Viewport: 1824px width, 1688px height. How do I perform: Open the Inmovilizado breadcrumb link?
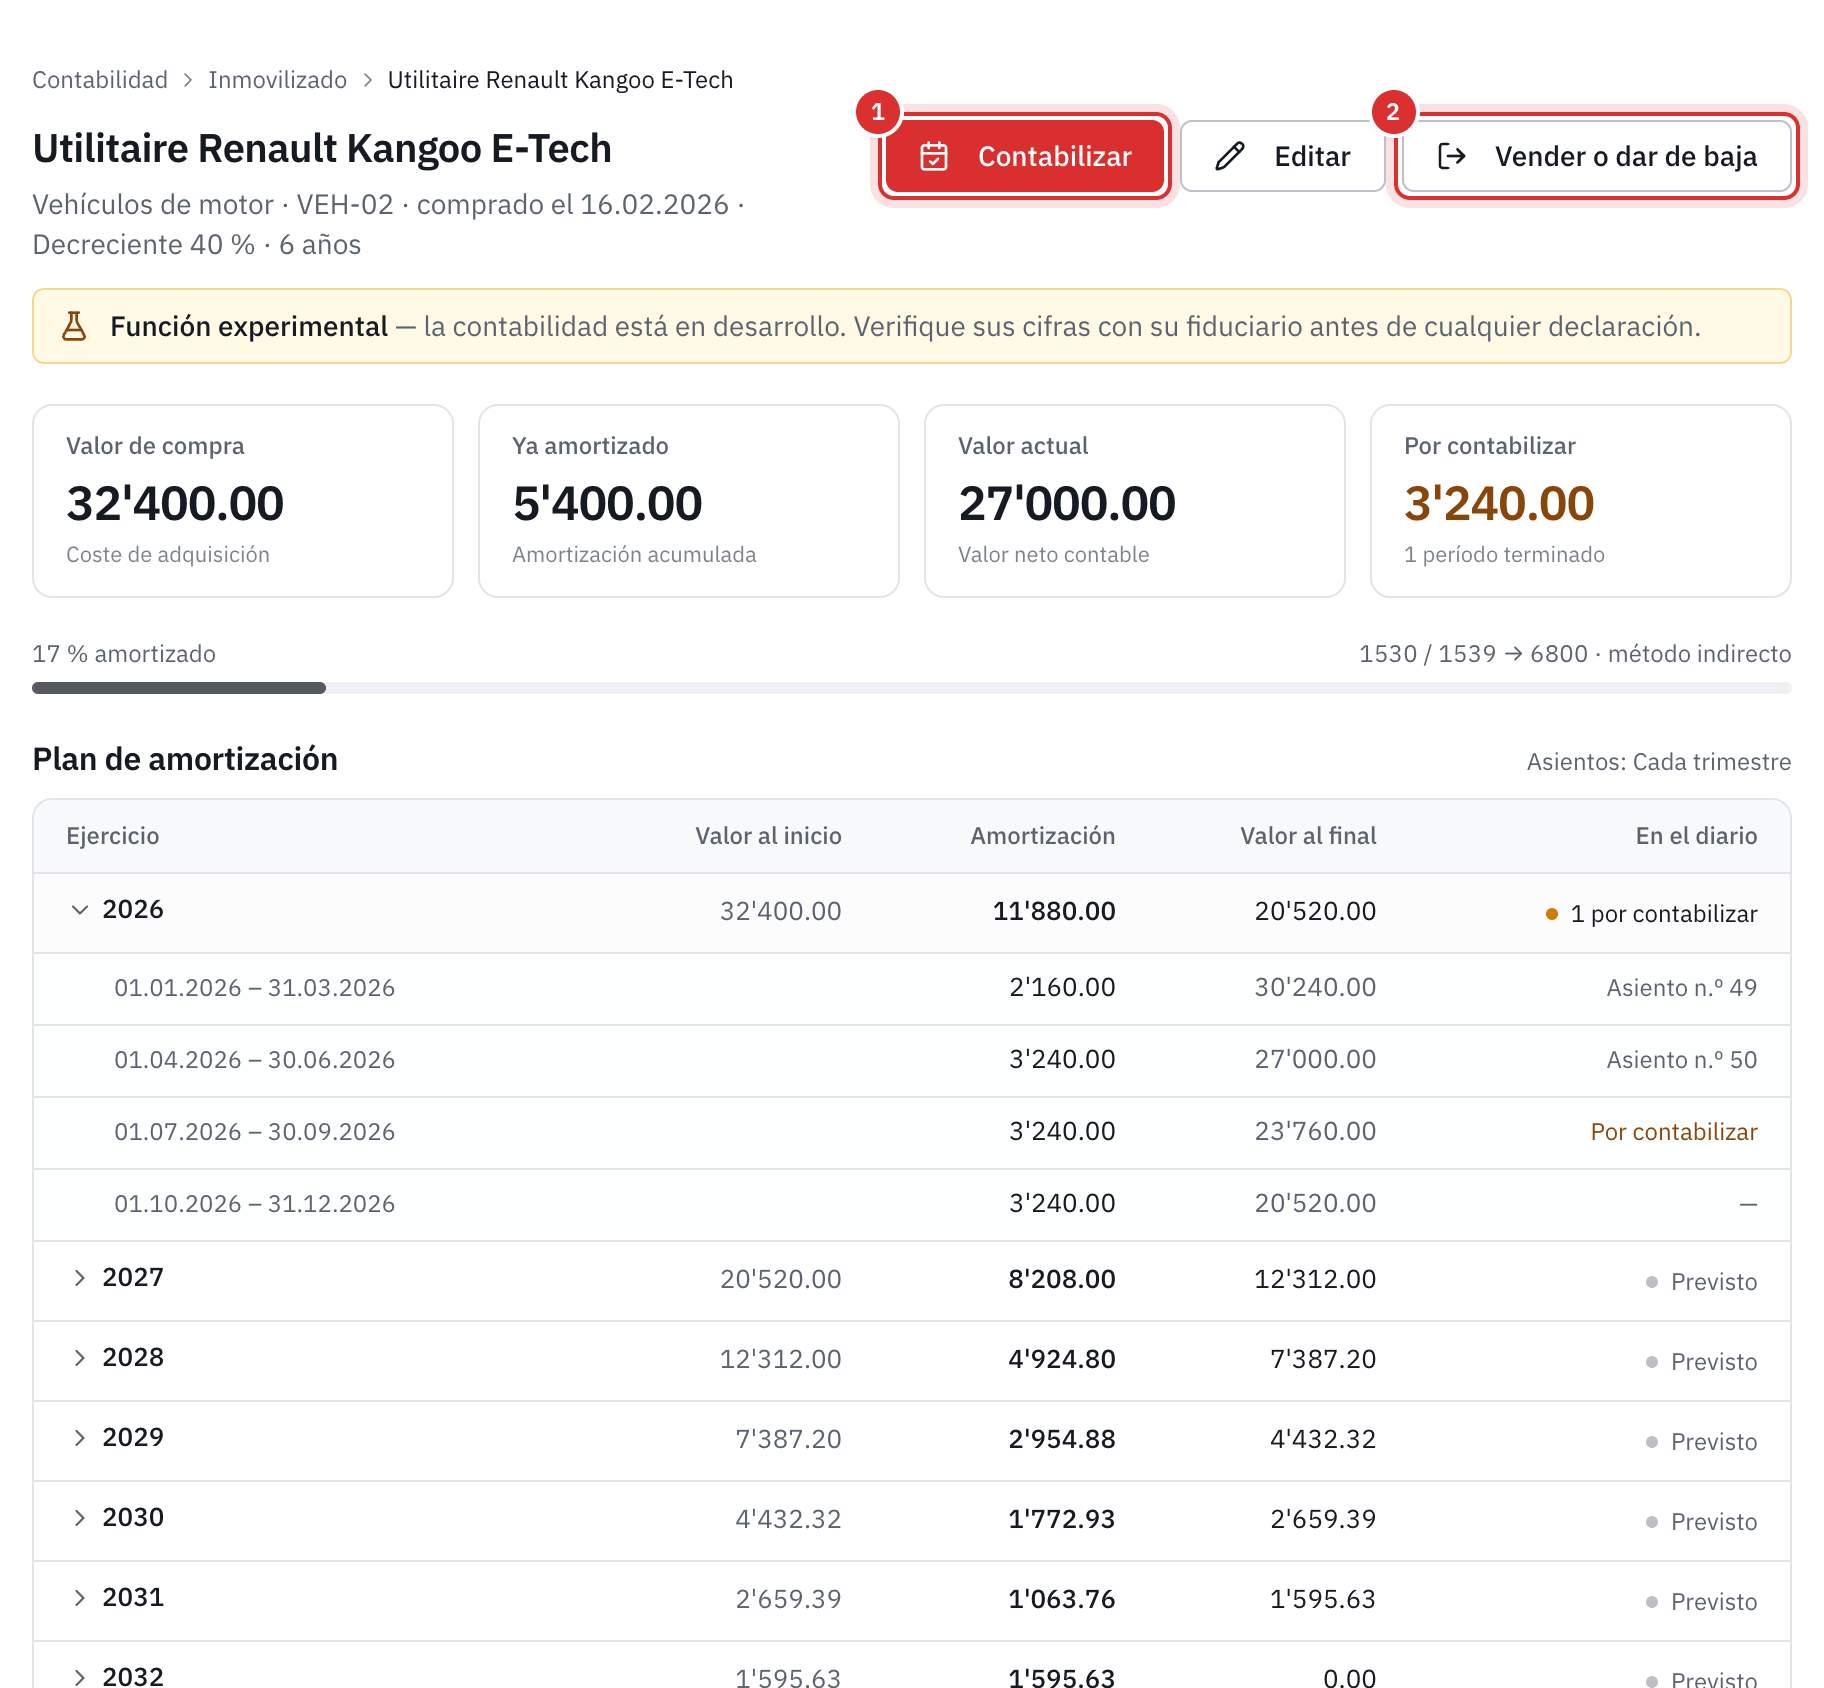tap(277, 80)
